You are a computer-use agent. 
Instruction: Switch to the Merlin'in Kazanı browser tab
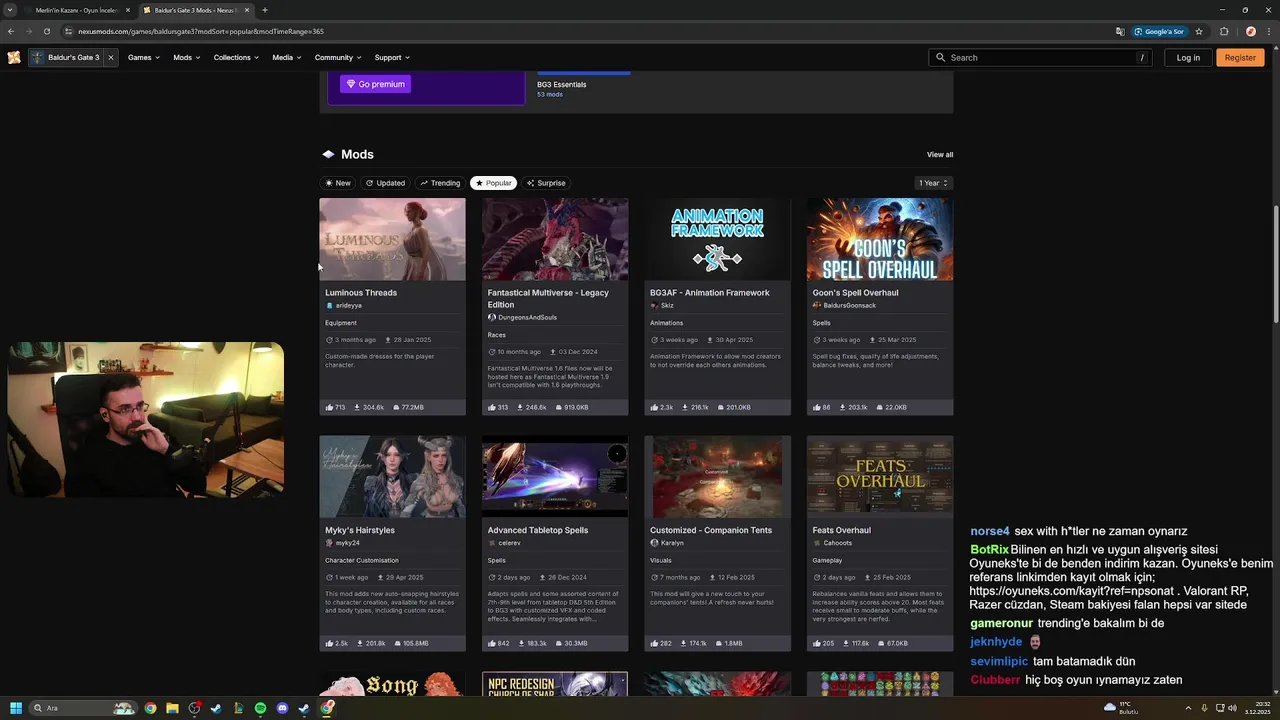coord(78,10)
